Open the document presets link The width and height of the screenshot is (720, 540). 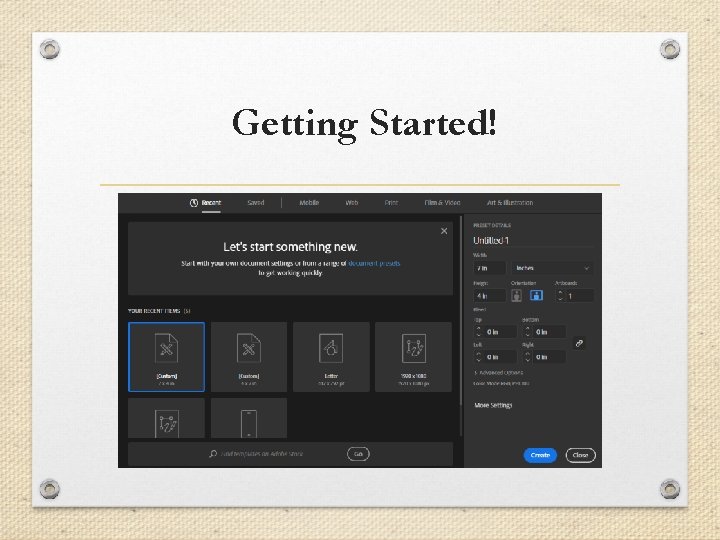tap(374, 263)
